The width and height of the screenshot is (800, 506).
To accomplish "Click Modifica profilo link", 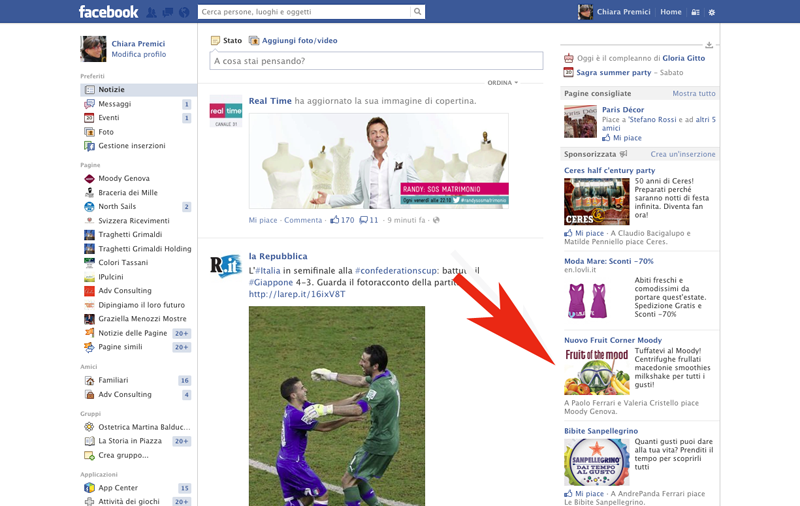I will pyautogui.click(x=139, y=54).
